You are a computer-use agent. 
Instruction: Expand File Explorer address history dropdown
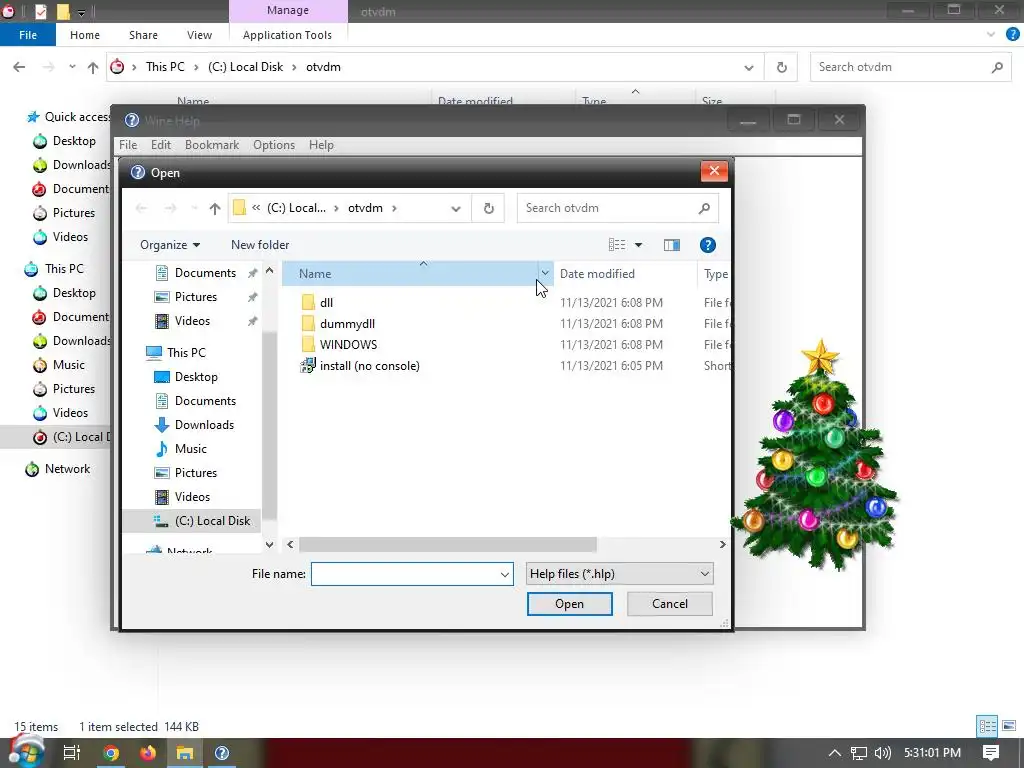tap(748, 67)
